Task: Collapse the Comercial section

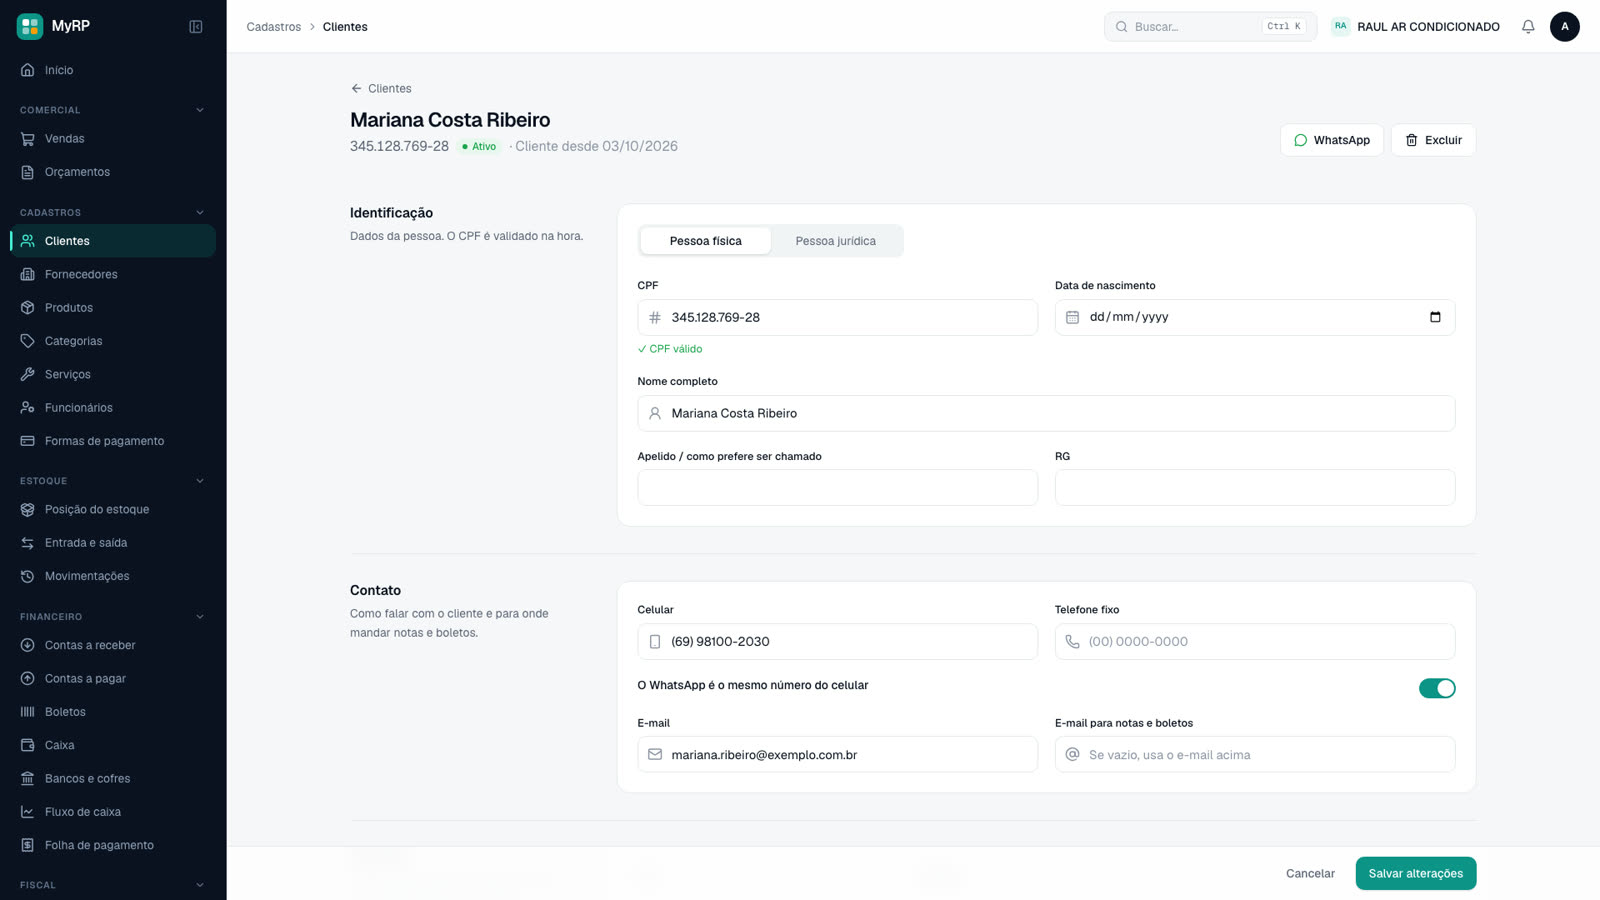Action: pos(200,110)
